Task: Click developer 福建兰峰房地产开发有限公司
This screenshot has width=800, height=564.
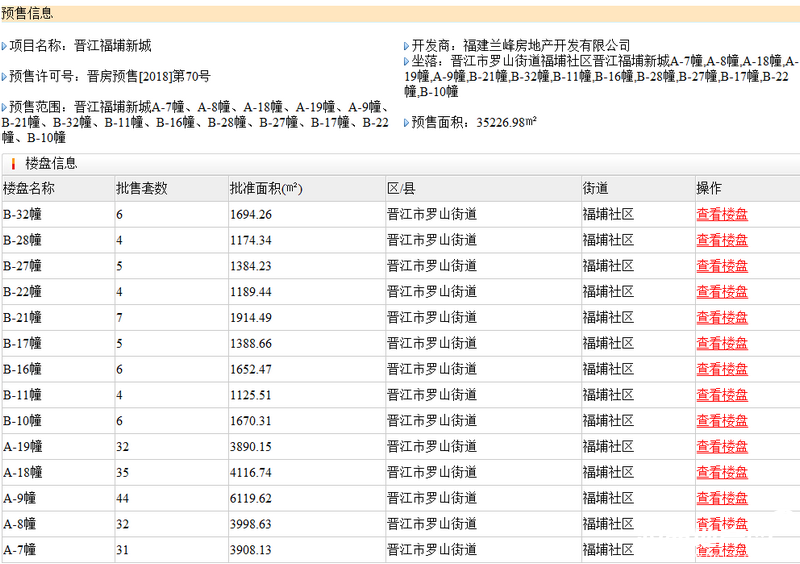Action: click(x=546, y=46)
